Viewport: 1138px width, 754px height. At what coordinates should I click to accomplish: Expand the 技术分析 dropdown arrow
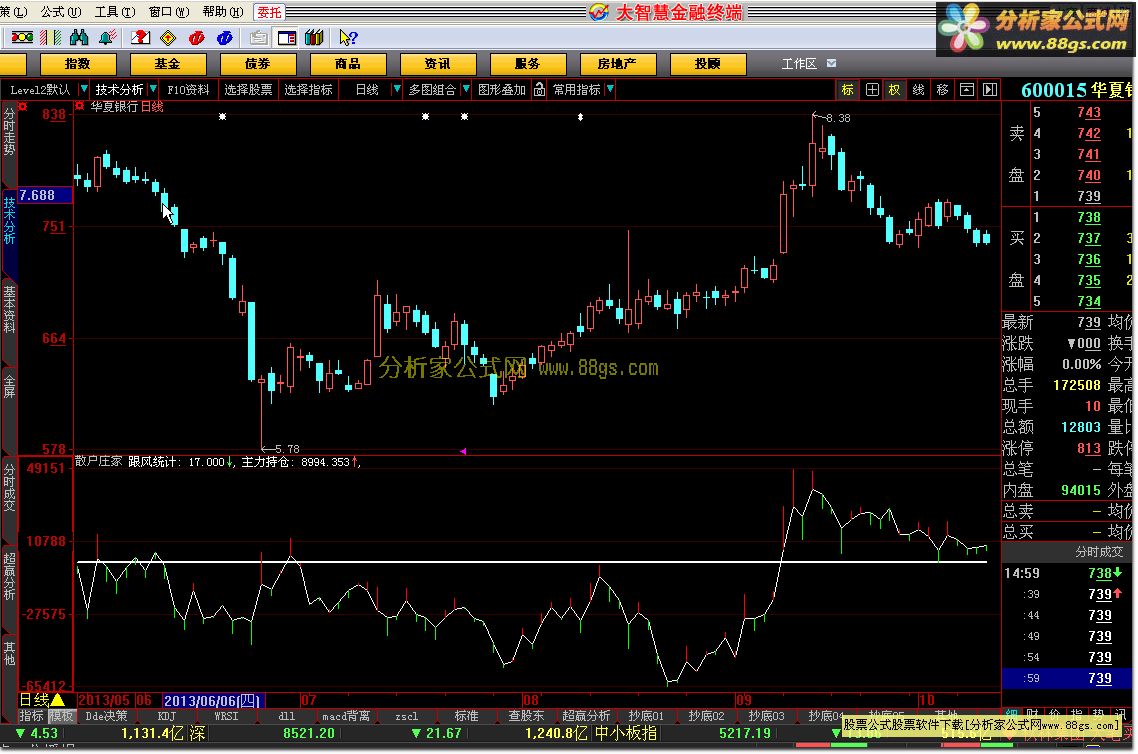coord(152,89)
